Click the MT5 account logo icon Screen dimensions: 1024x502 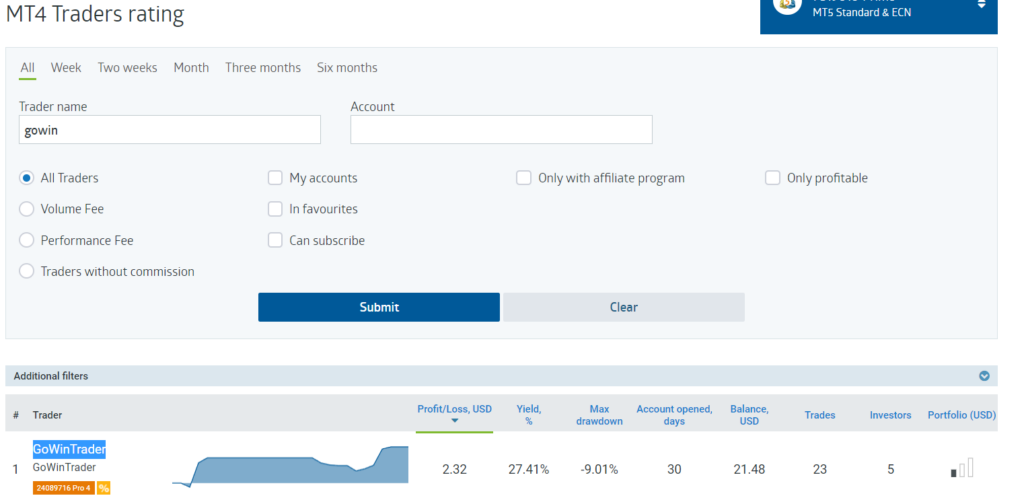coord(788,6)
